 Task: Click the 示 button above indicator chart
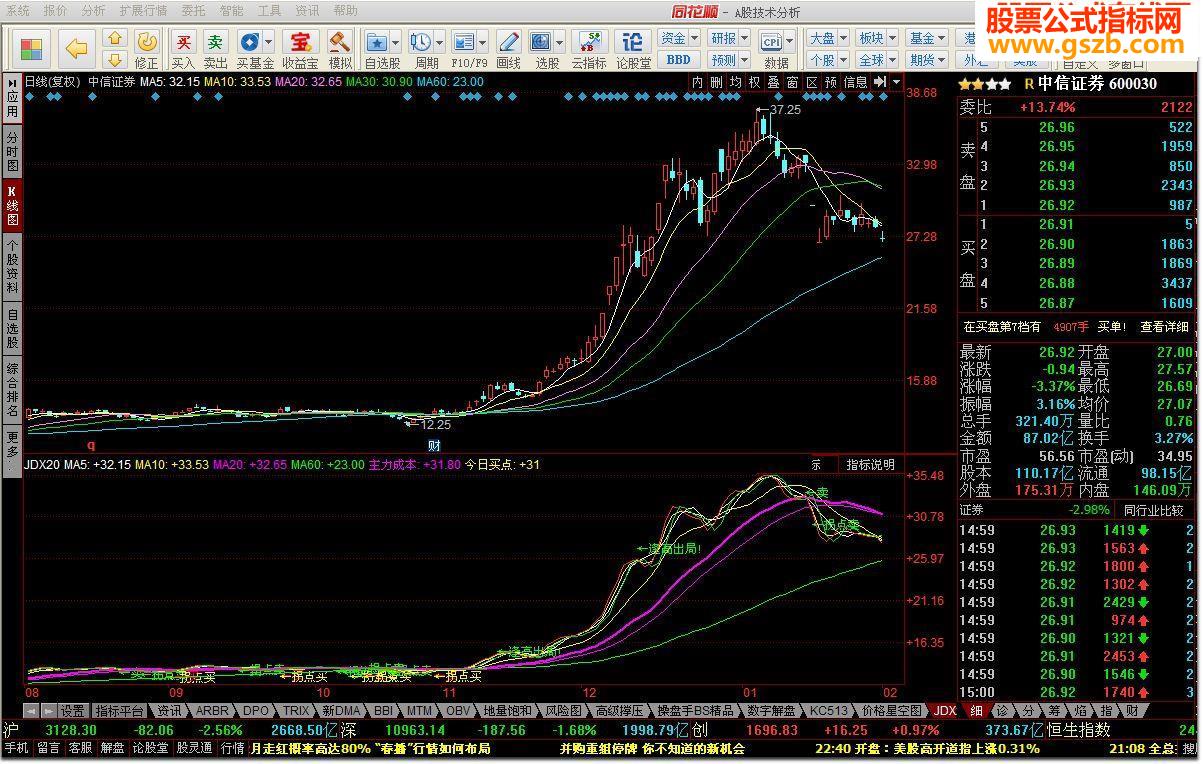click(x=816, y=465)
